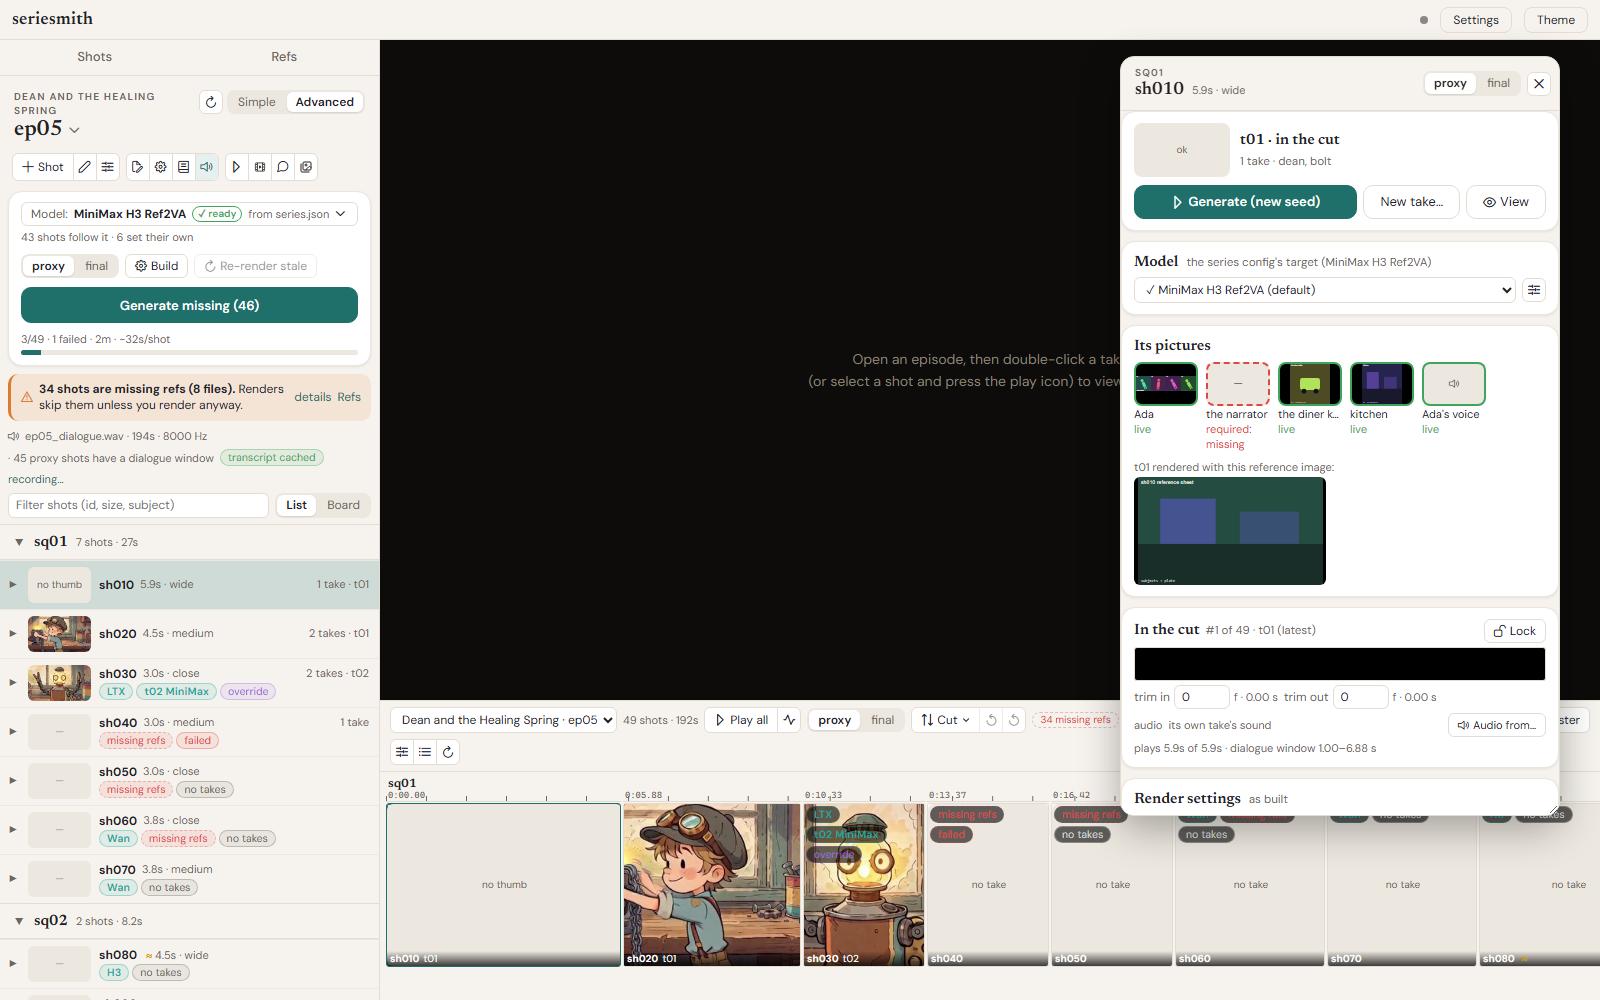This screenshot has height=1000, width=1600.
Task: Select final in the timeline toolbar
Action: coord(882,720)
